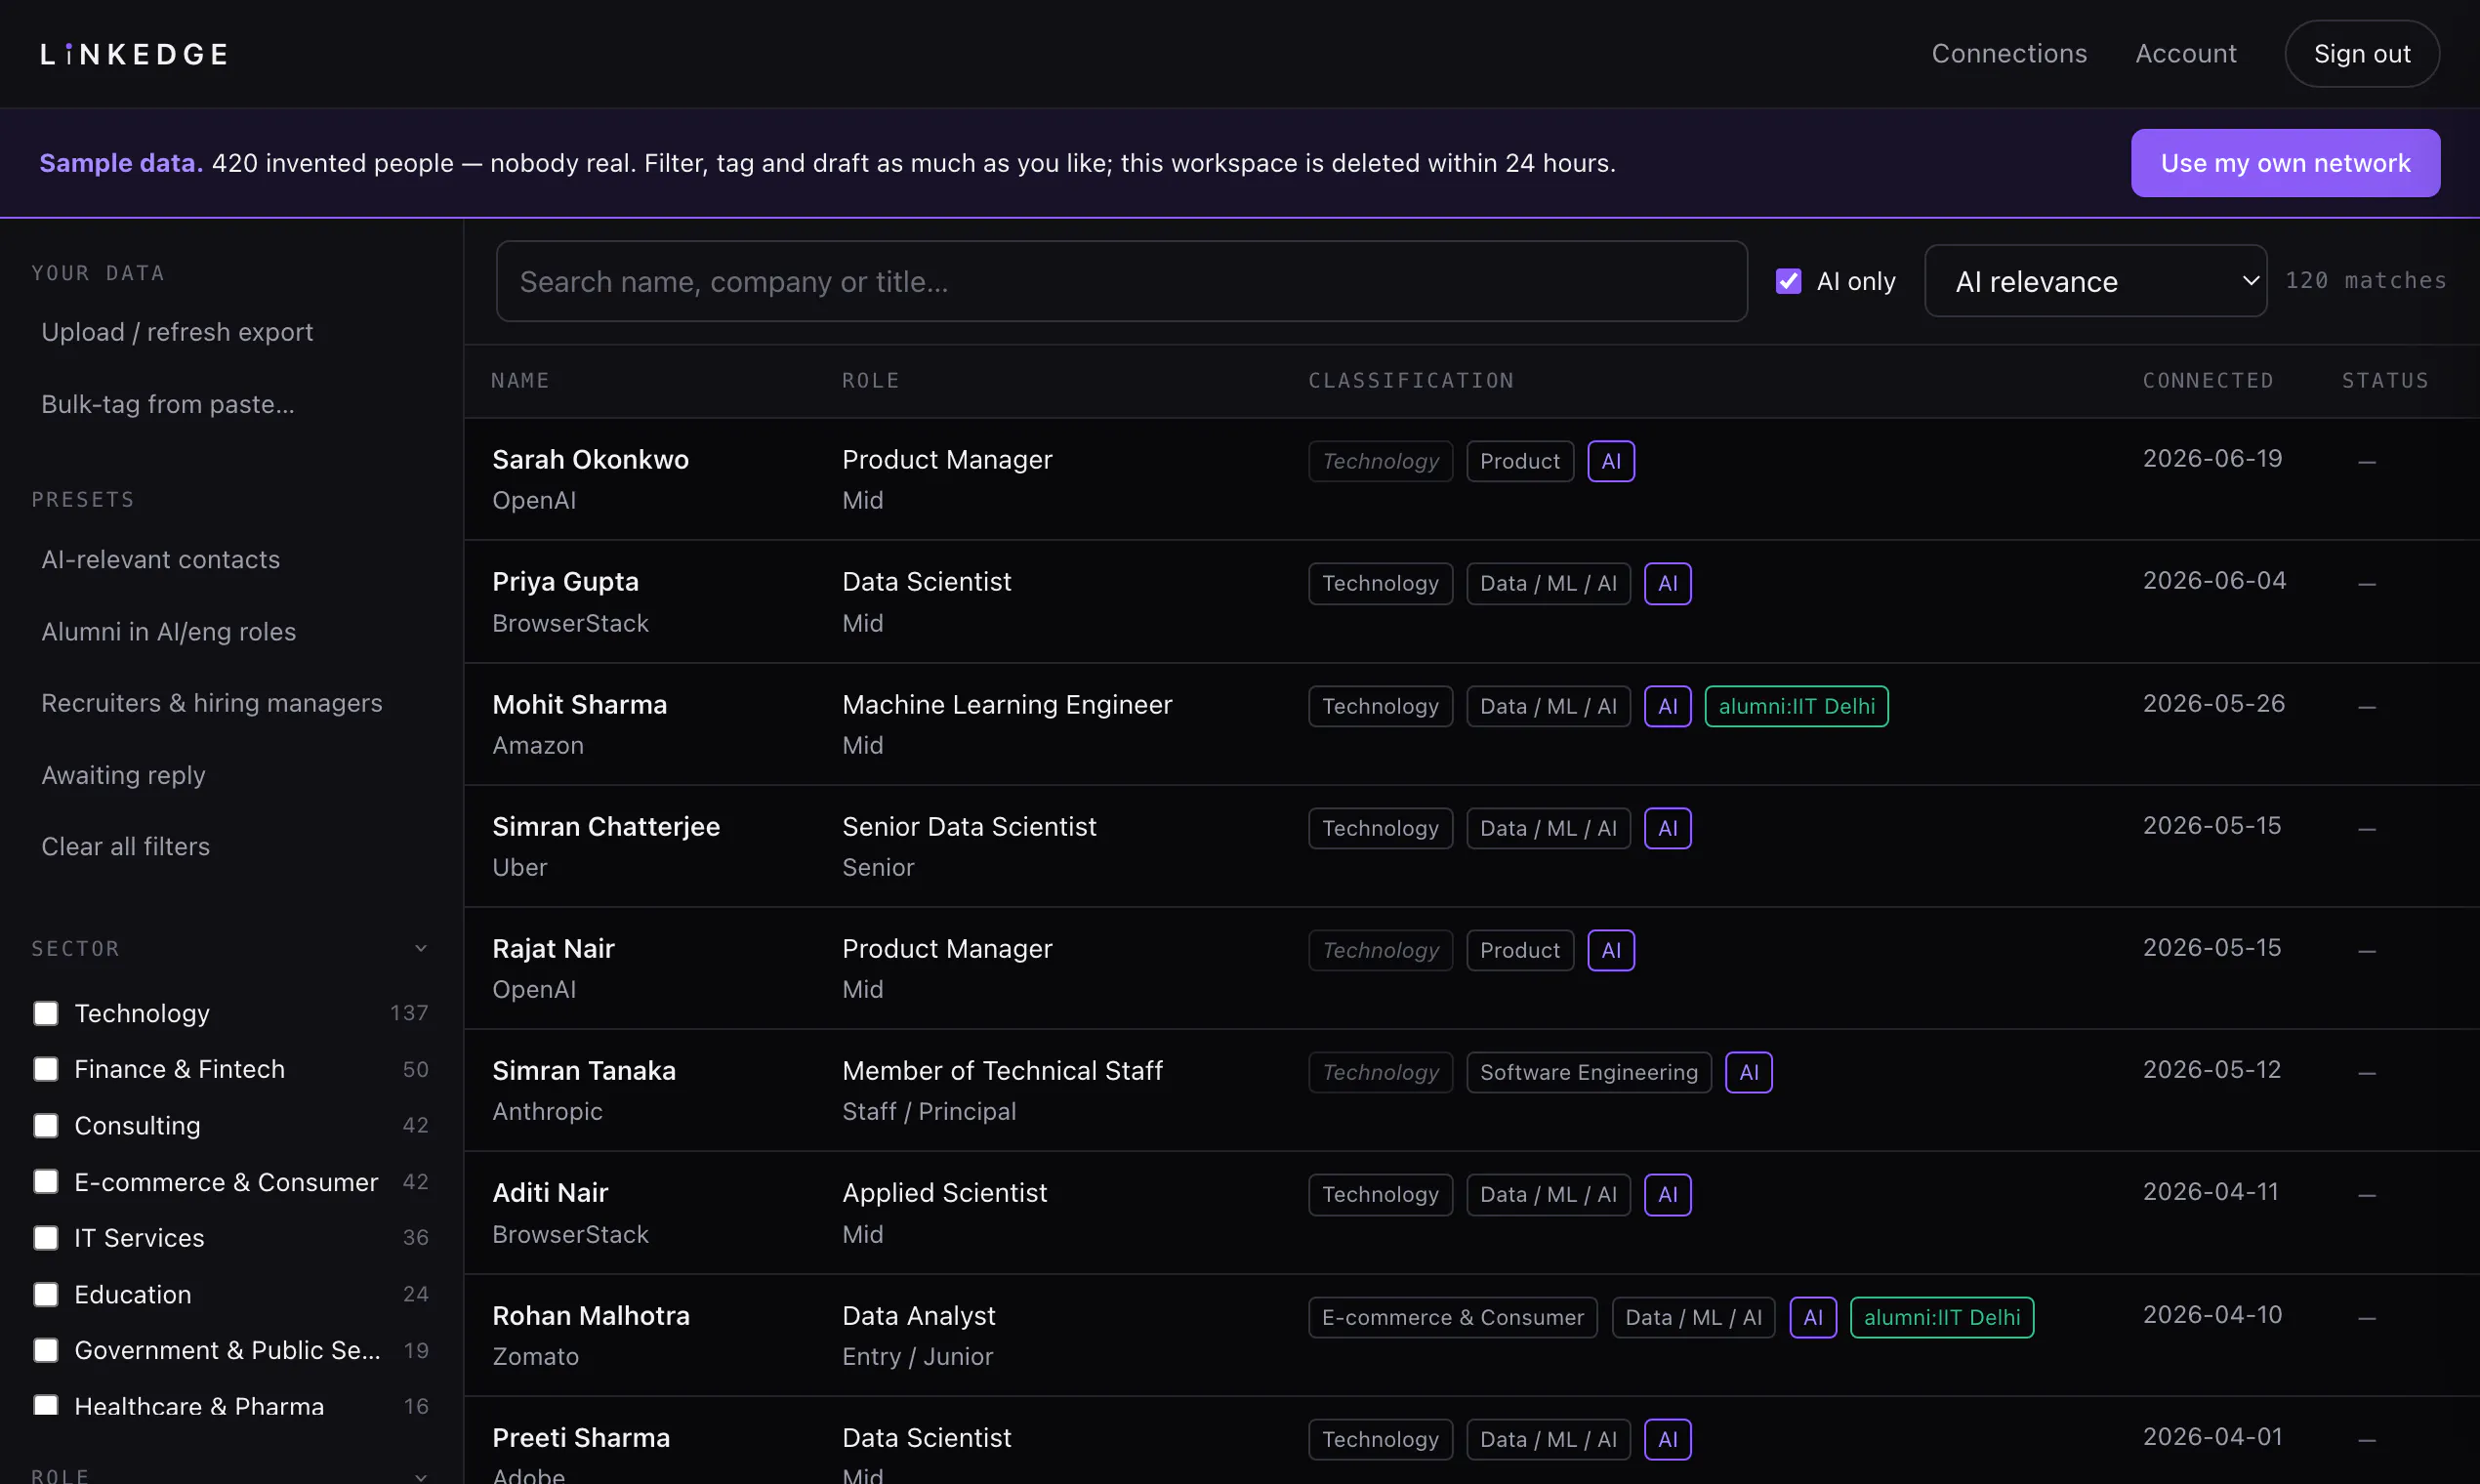Apply Alumni in AI/eng roles preset
Viewport: 2480px width, 1484px height.
coord(168,631)
